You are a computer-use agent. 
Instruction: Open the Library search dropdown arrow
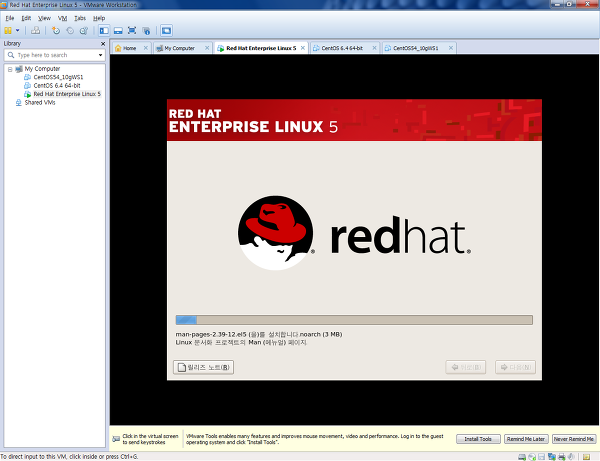click(x=100, y=55)
